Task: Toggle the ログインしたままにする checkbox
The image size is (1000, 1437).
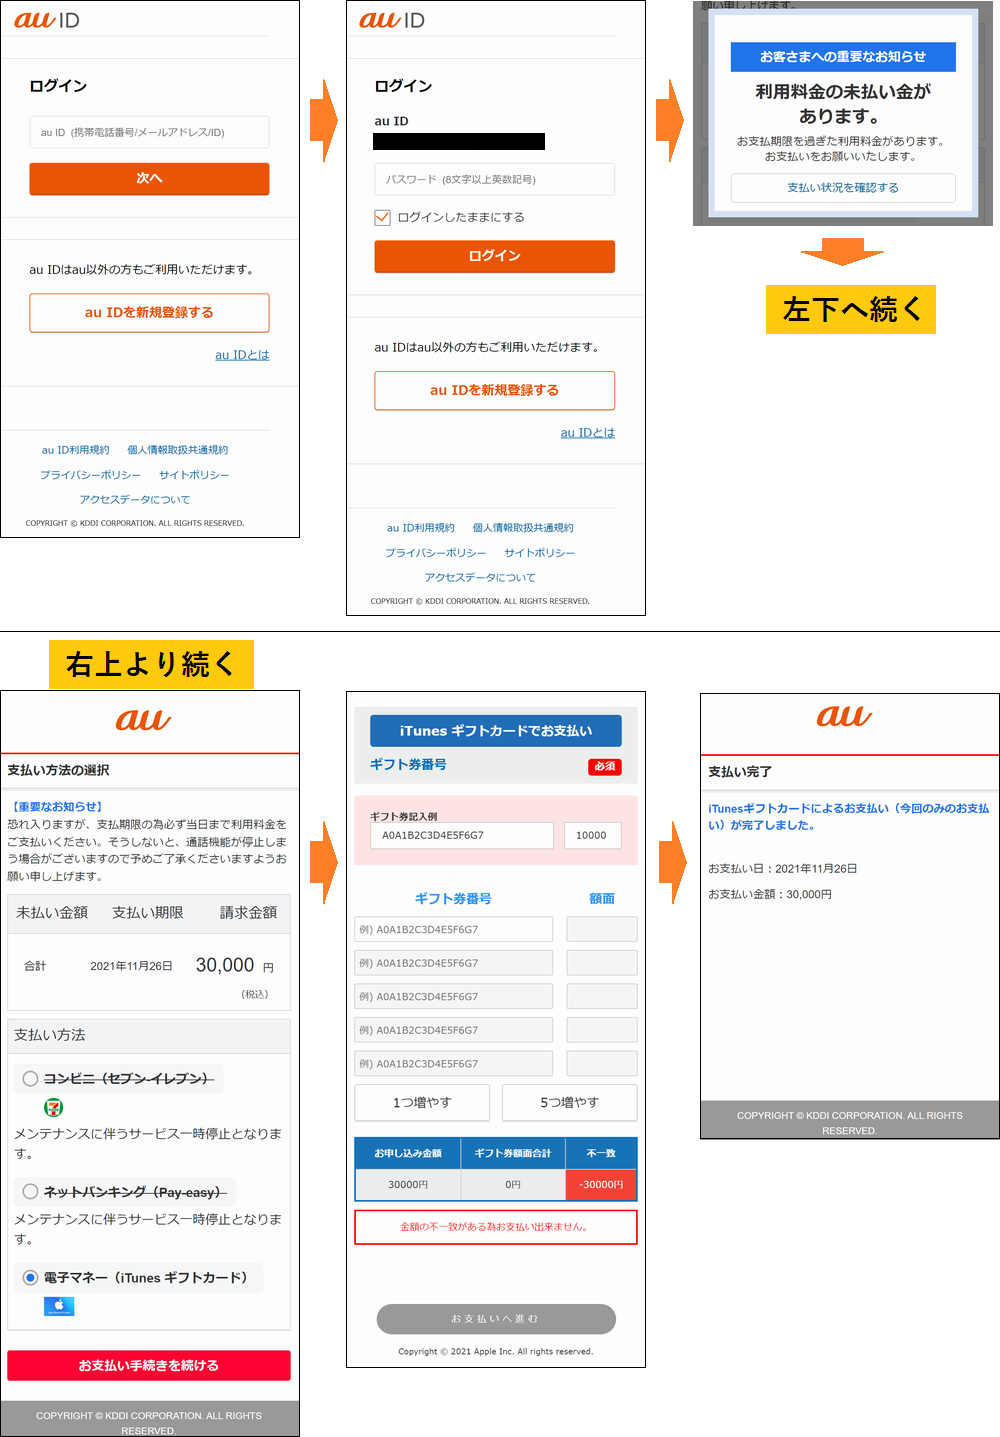Action: click(382, 217)
